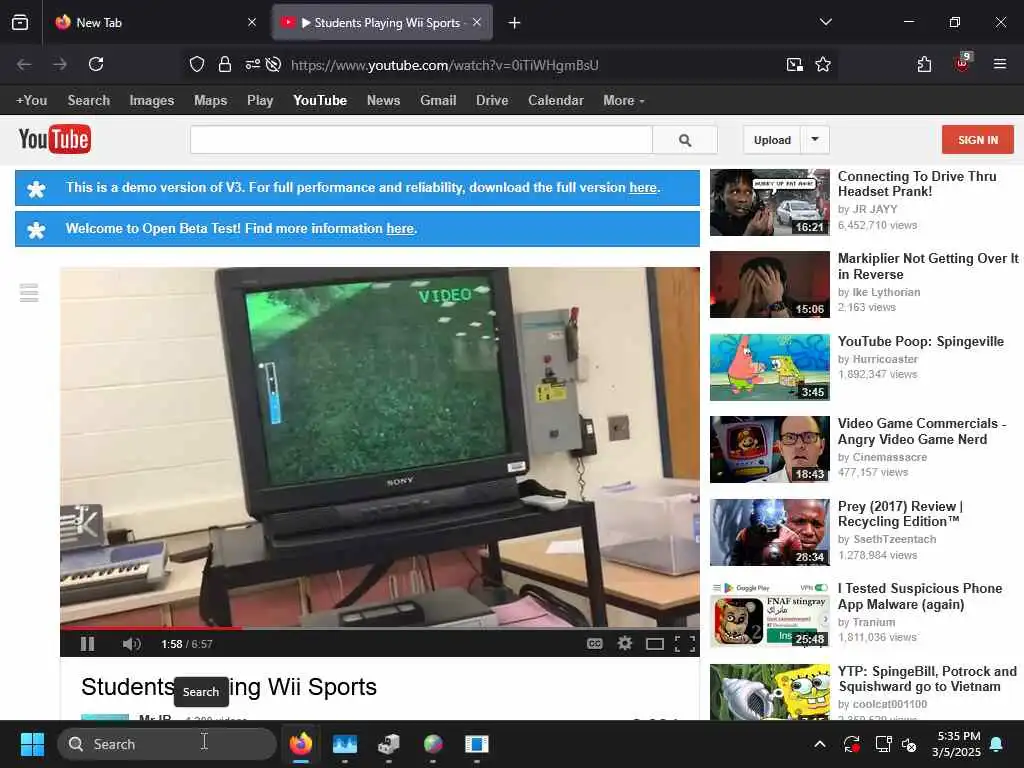The height and width of the screenshot is (768, 1024).
Task: Mute the video via the speaker icon
Action: (x=131, y=644)
